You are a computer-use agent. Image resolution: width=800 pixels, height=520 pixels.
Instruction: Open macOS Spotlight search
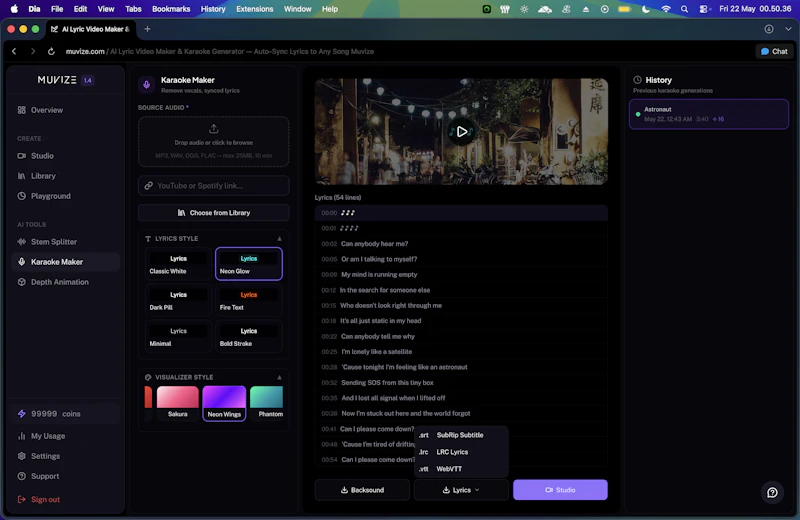tap(684, 9)
